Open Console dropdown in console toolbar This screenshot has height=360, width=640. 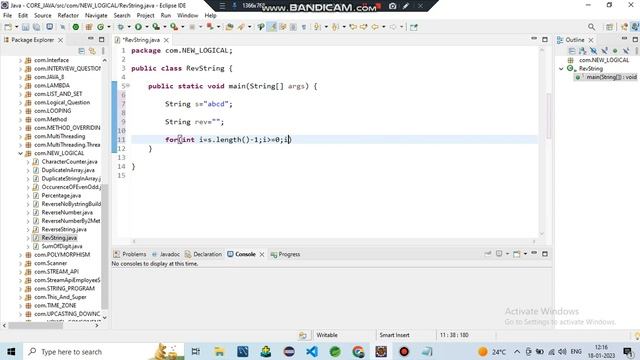(x=525, y=254)
